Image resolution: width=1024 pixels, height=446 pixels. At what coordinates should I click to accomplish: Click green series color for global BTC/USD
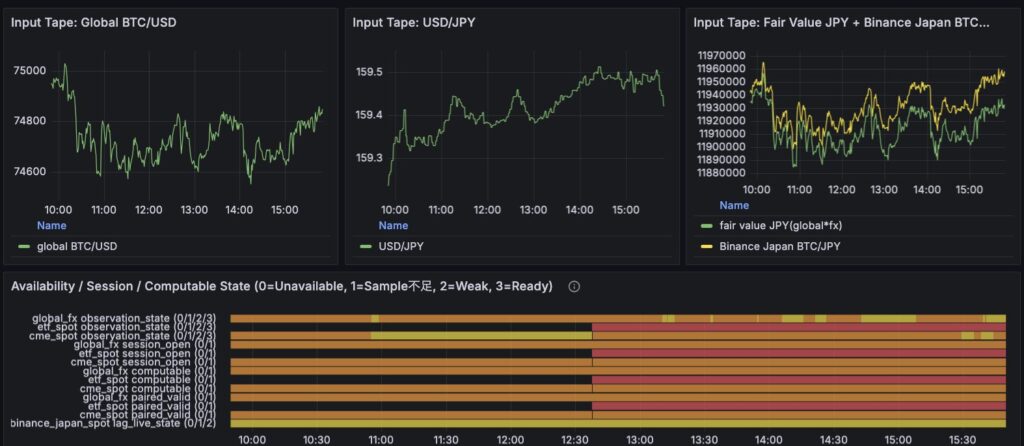[x=24, y=246]
